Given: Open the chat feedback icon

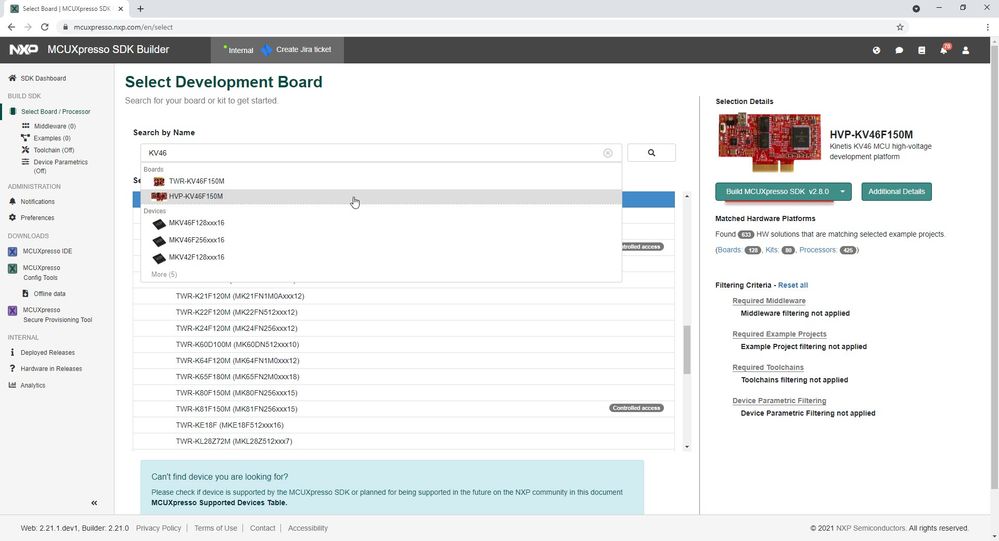Looking at the screenshot, I should pyautogui.click(x=899, y=50).
